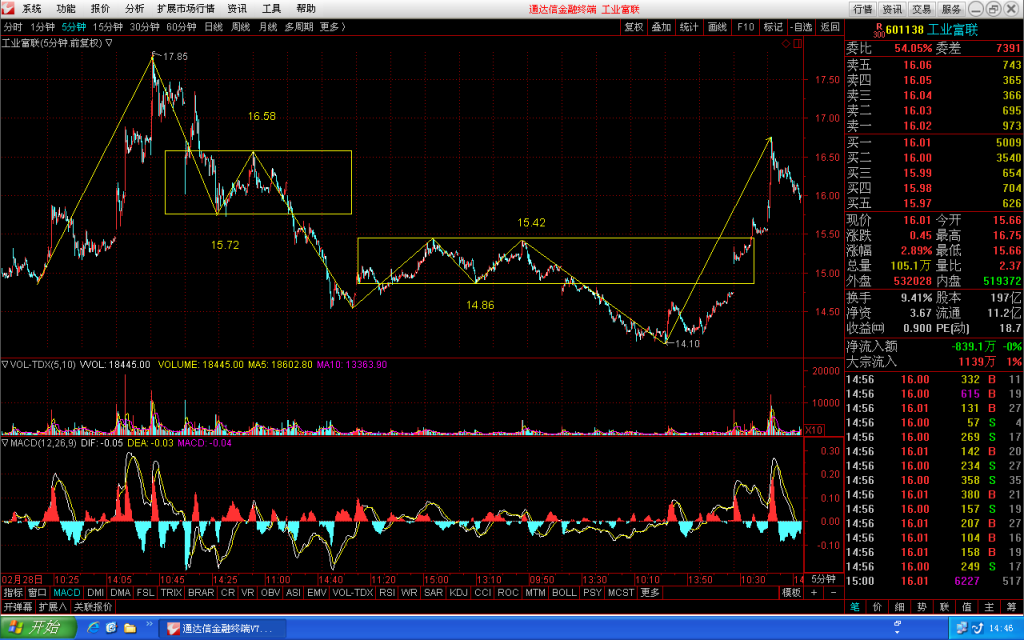The width and height of the screenshot is (1024, 640).
Task: Click the red square icon at chart corner
Action: [798, 43]
